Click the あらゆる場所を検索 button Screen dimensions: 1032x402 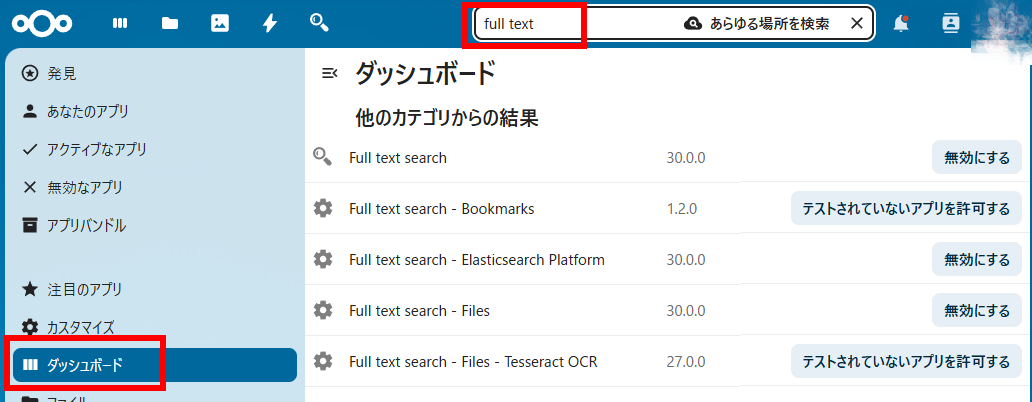pos(757,24)
